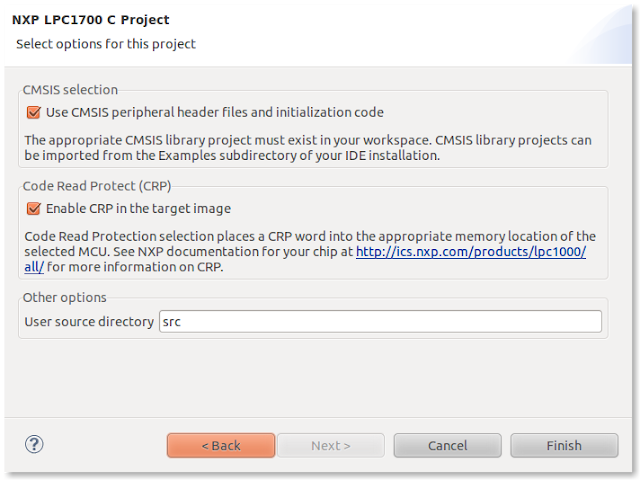Click the 'all/' link continuation
Image resolution: width=640 pixels, height=480 pixels.
click(x=34, y=267)
